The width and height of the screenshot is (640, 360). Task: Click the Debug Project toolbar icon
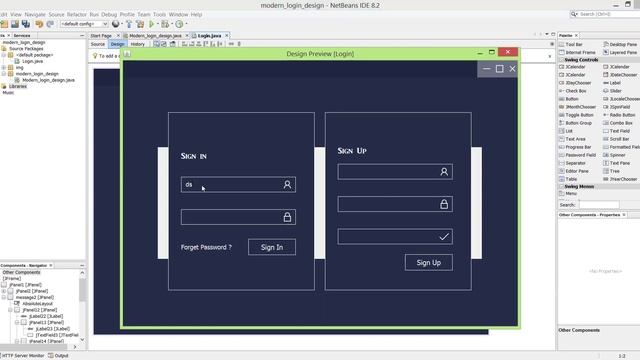[x=165, y=24]
